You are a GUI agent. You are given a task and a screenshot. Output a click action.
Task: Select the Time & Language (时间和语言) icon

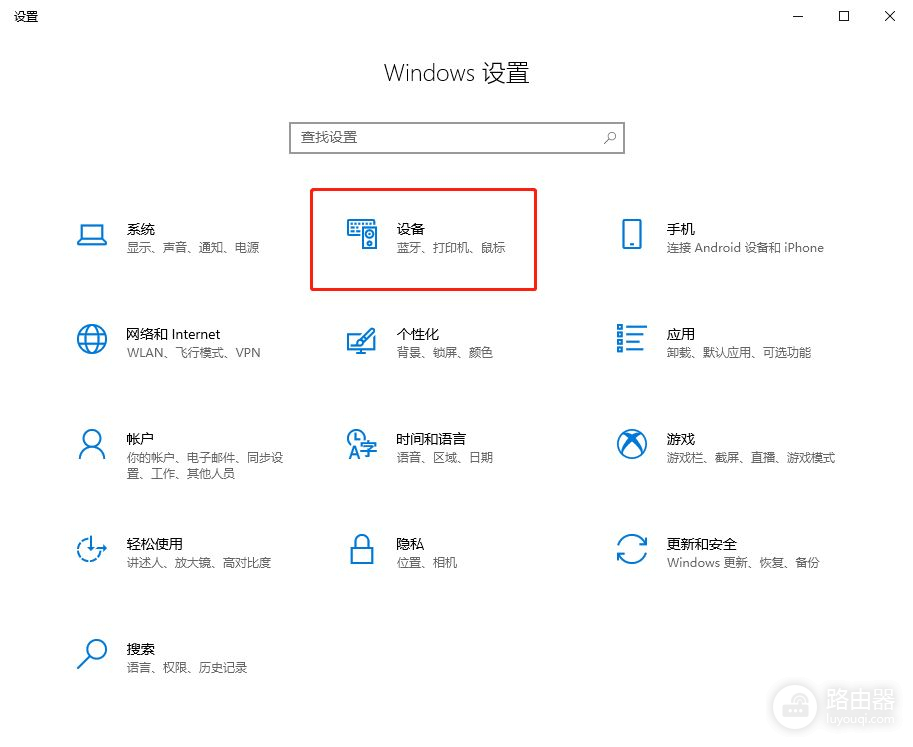361,443
